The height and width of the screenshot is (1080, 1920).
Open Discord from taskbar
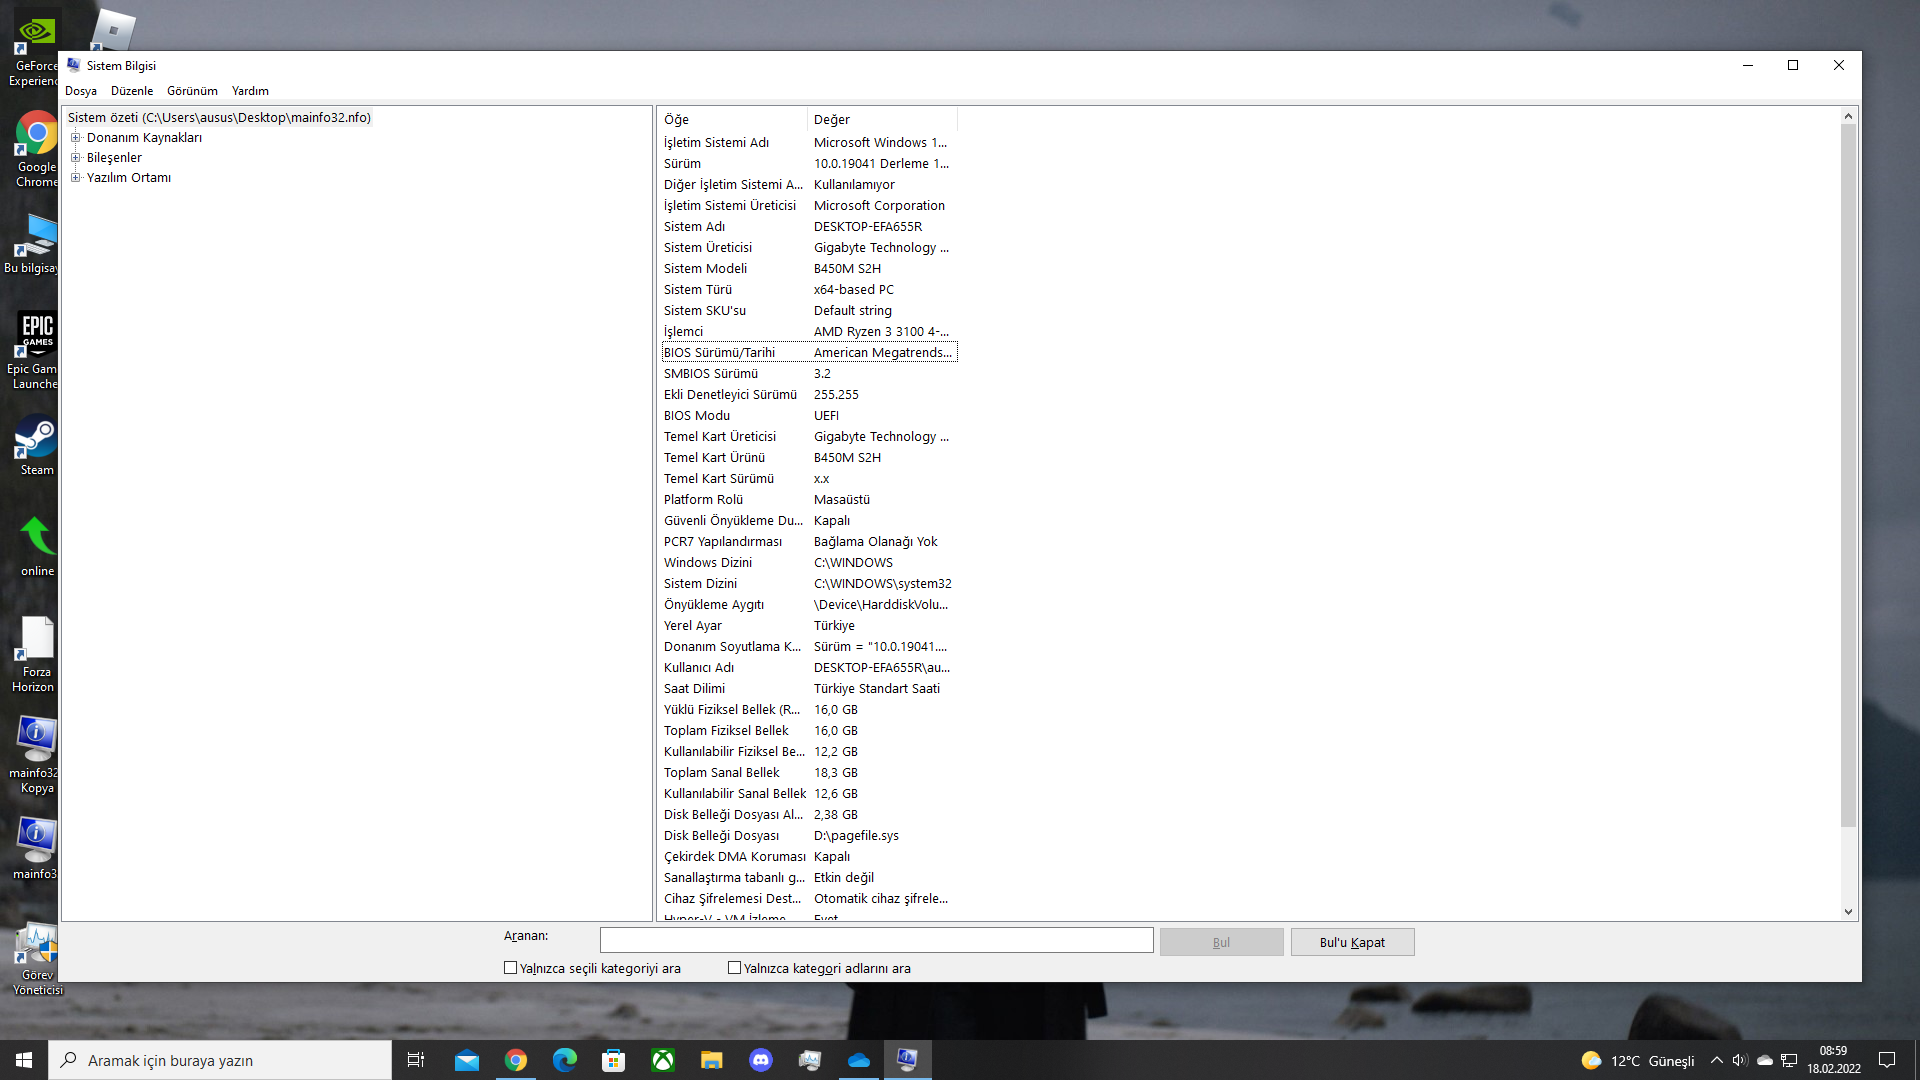tap(761, 1060)
